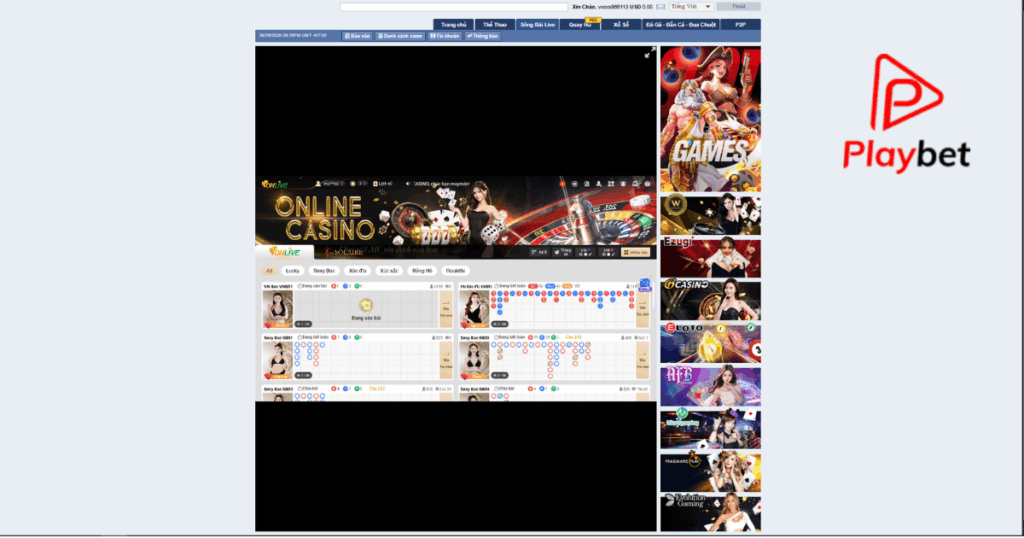Click the empty search field at the page top

pyautogui.click(x=454, y=7)
